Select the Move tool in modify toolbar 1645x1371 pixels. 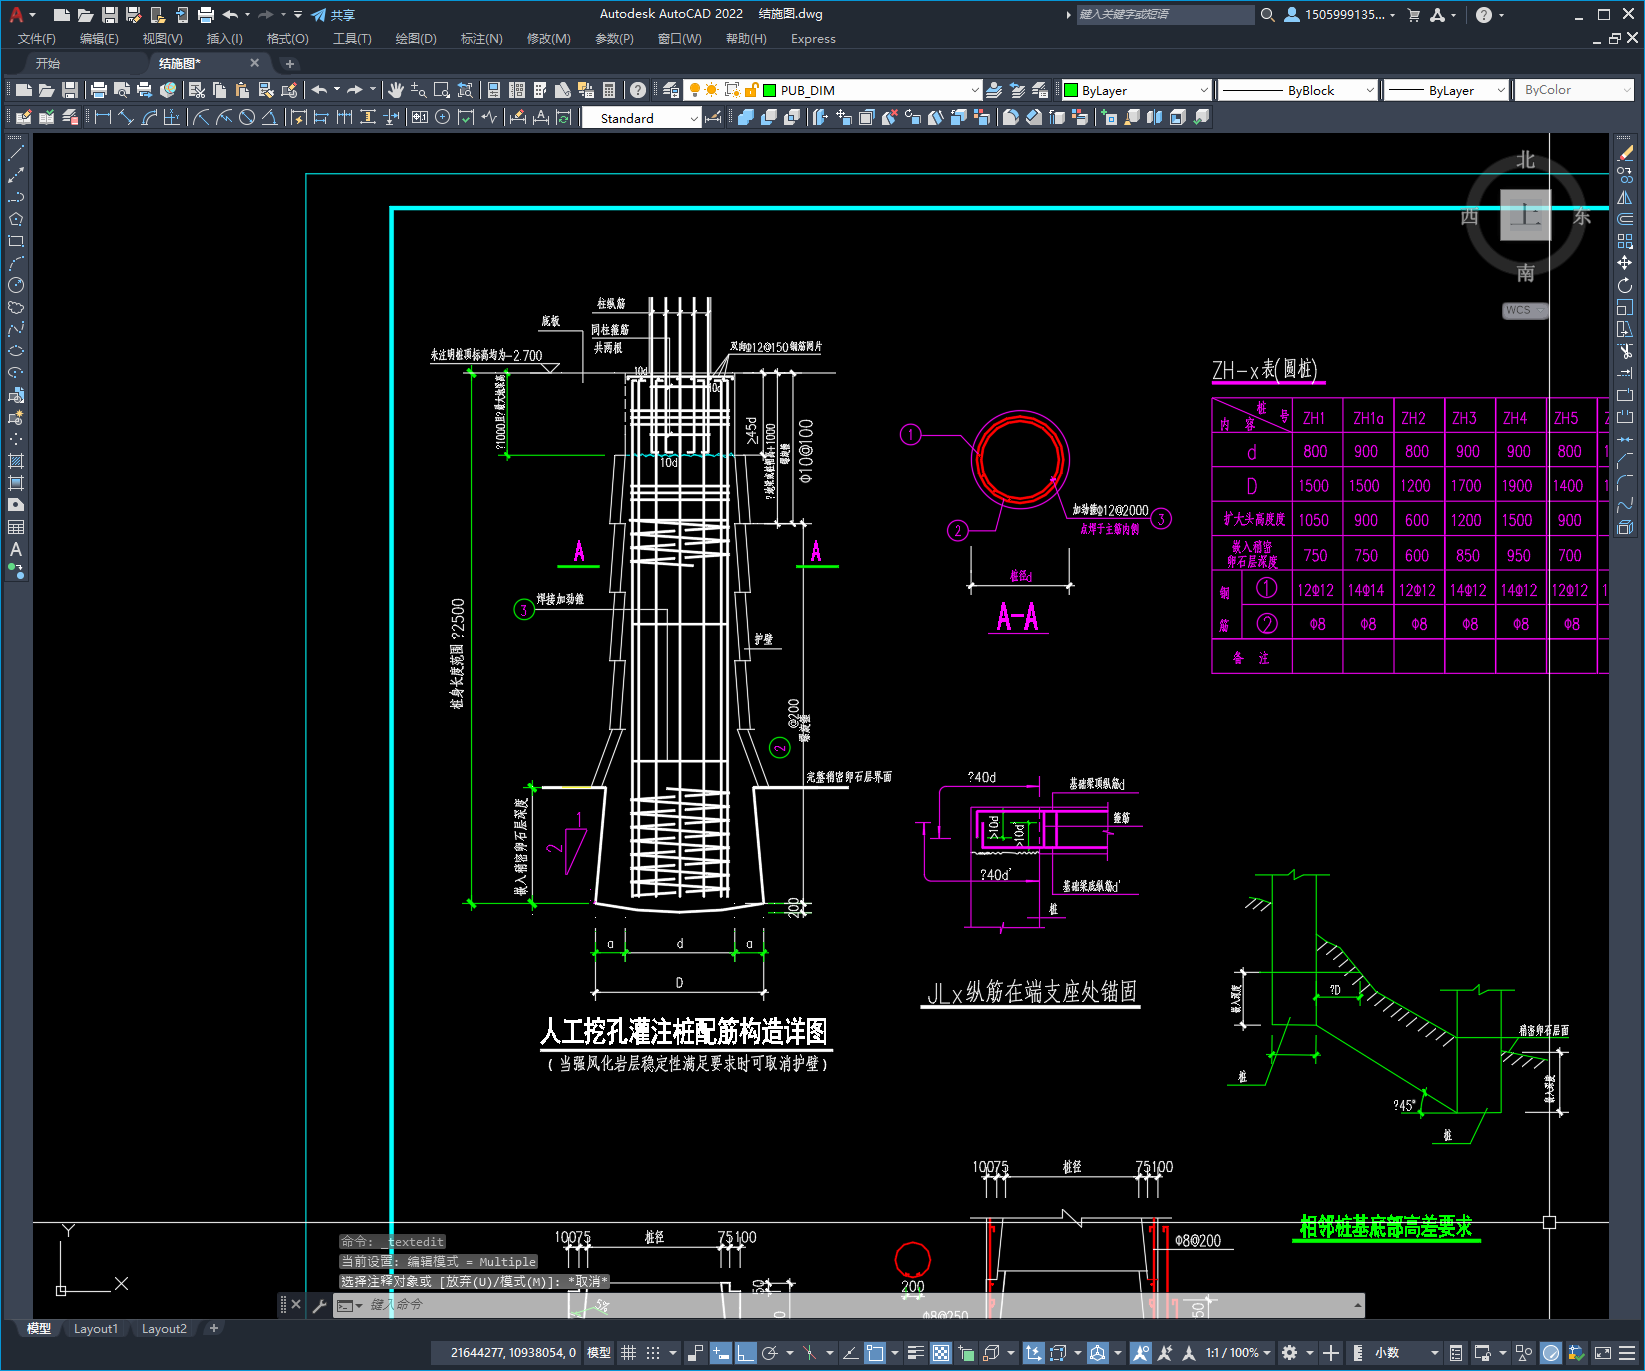pos(1625,263)
